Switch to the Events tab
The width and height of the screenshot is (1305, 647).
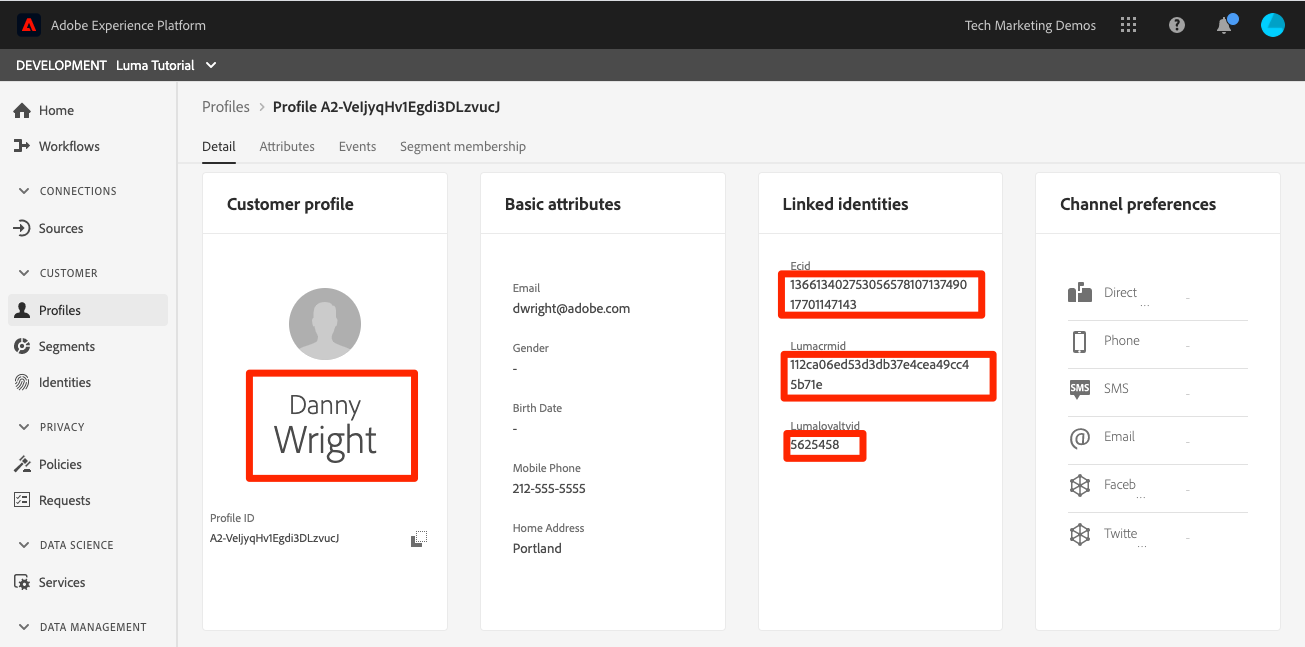coord(357,146)
